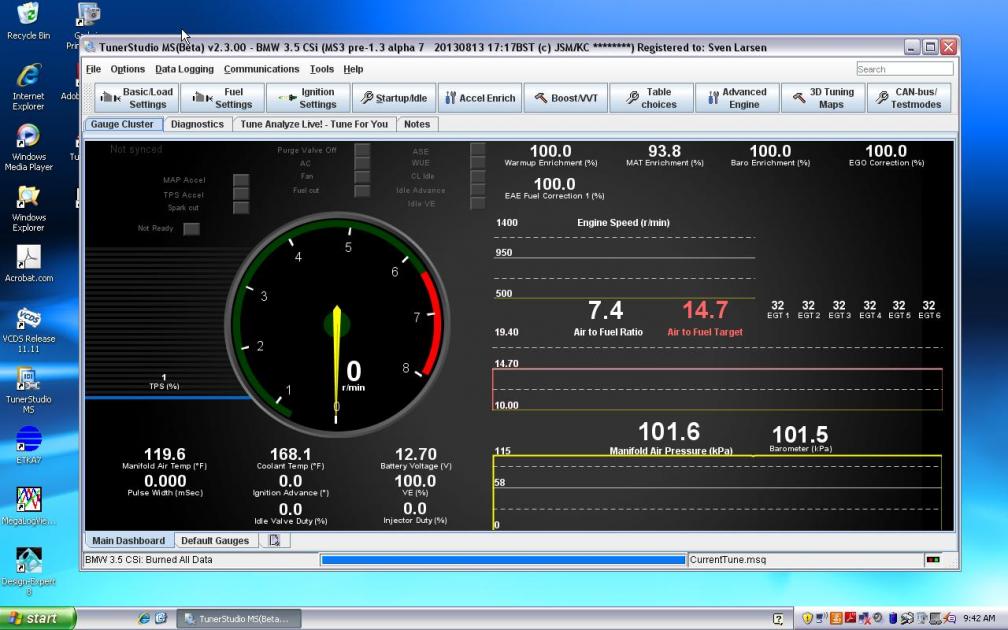The height and width of the screenshot is (630, 1008).
Task: Open the Windows Media Player desktop icon
Action: (x=28, y=148)
